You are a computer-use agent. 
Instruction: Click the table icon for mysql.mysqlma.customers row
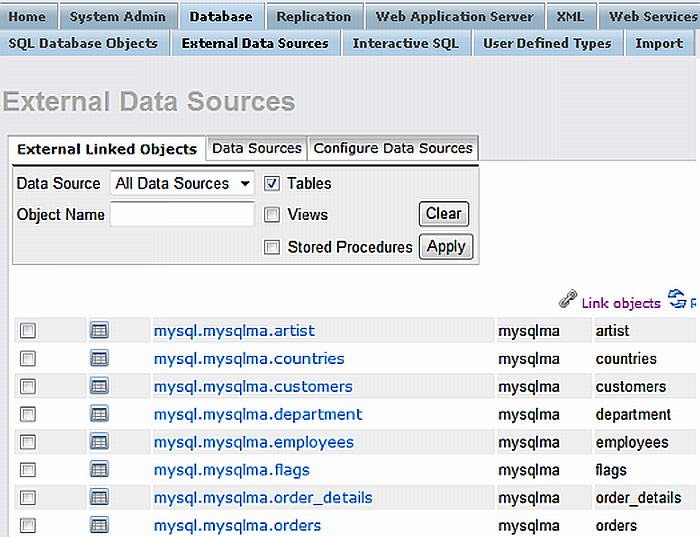click(99, 387)
